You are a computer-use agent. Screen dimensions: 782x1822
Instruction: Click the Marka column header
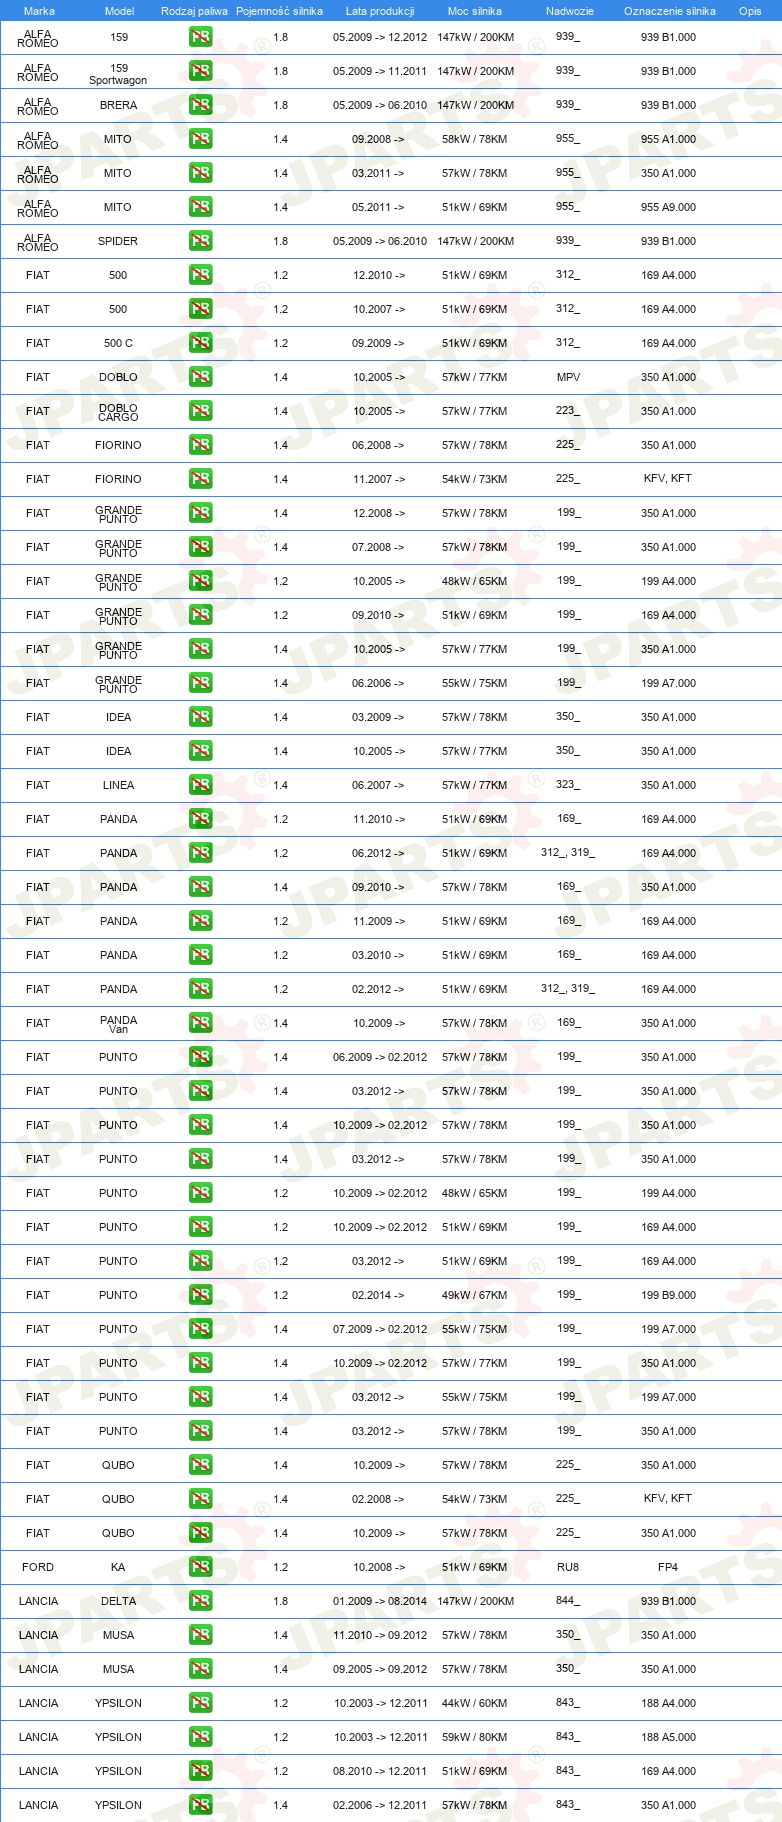(39, 11)
